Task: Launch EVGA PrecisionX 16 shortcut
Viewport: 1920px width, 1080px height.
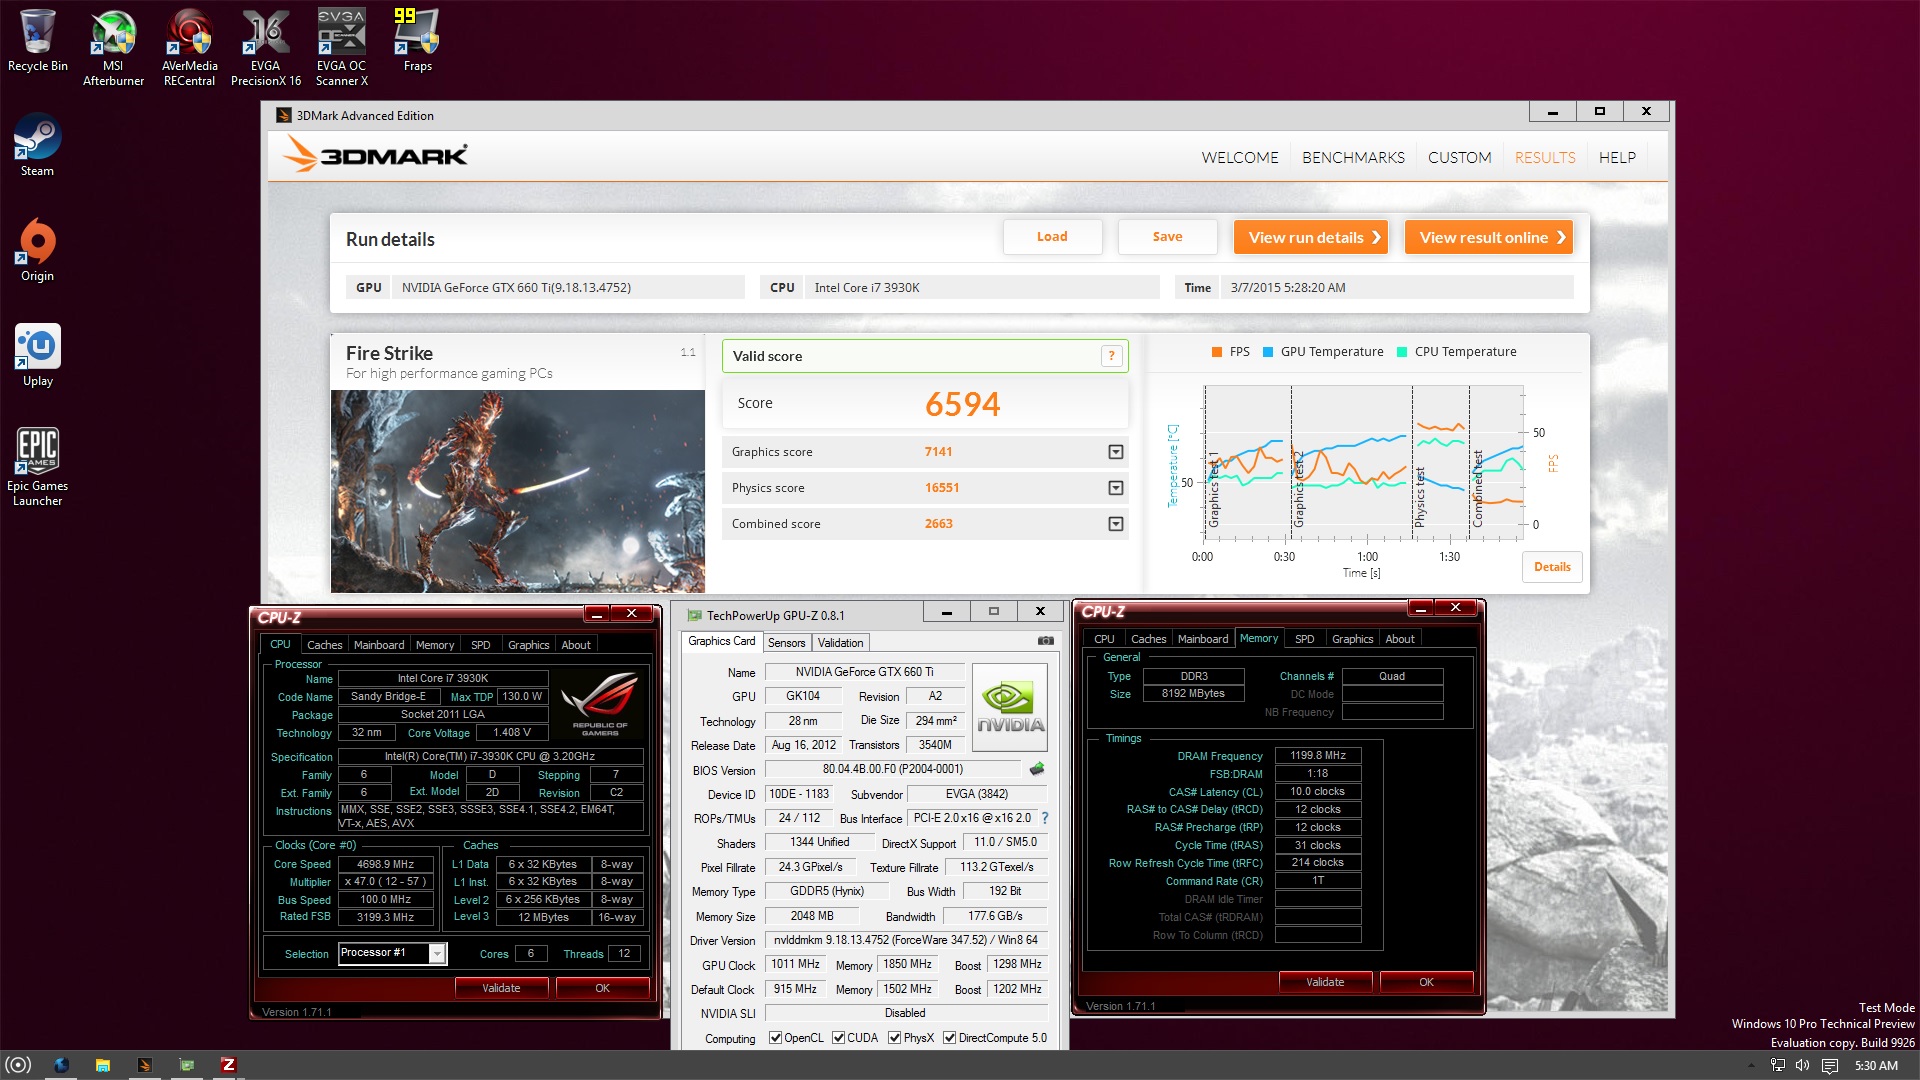Action: coord(265,46)
